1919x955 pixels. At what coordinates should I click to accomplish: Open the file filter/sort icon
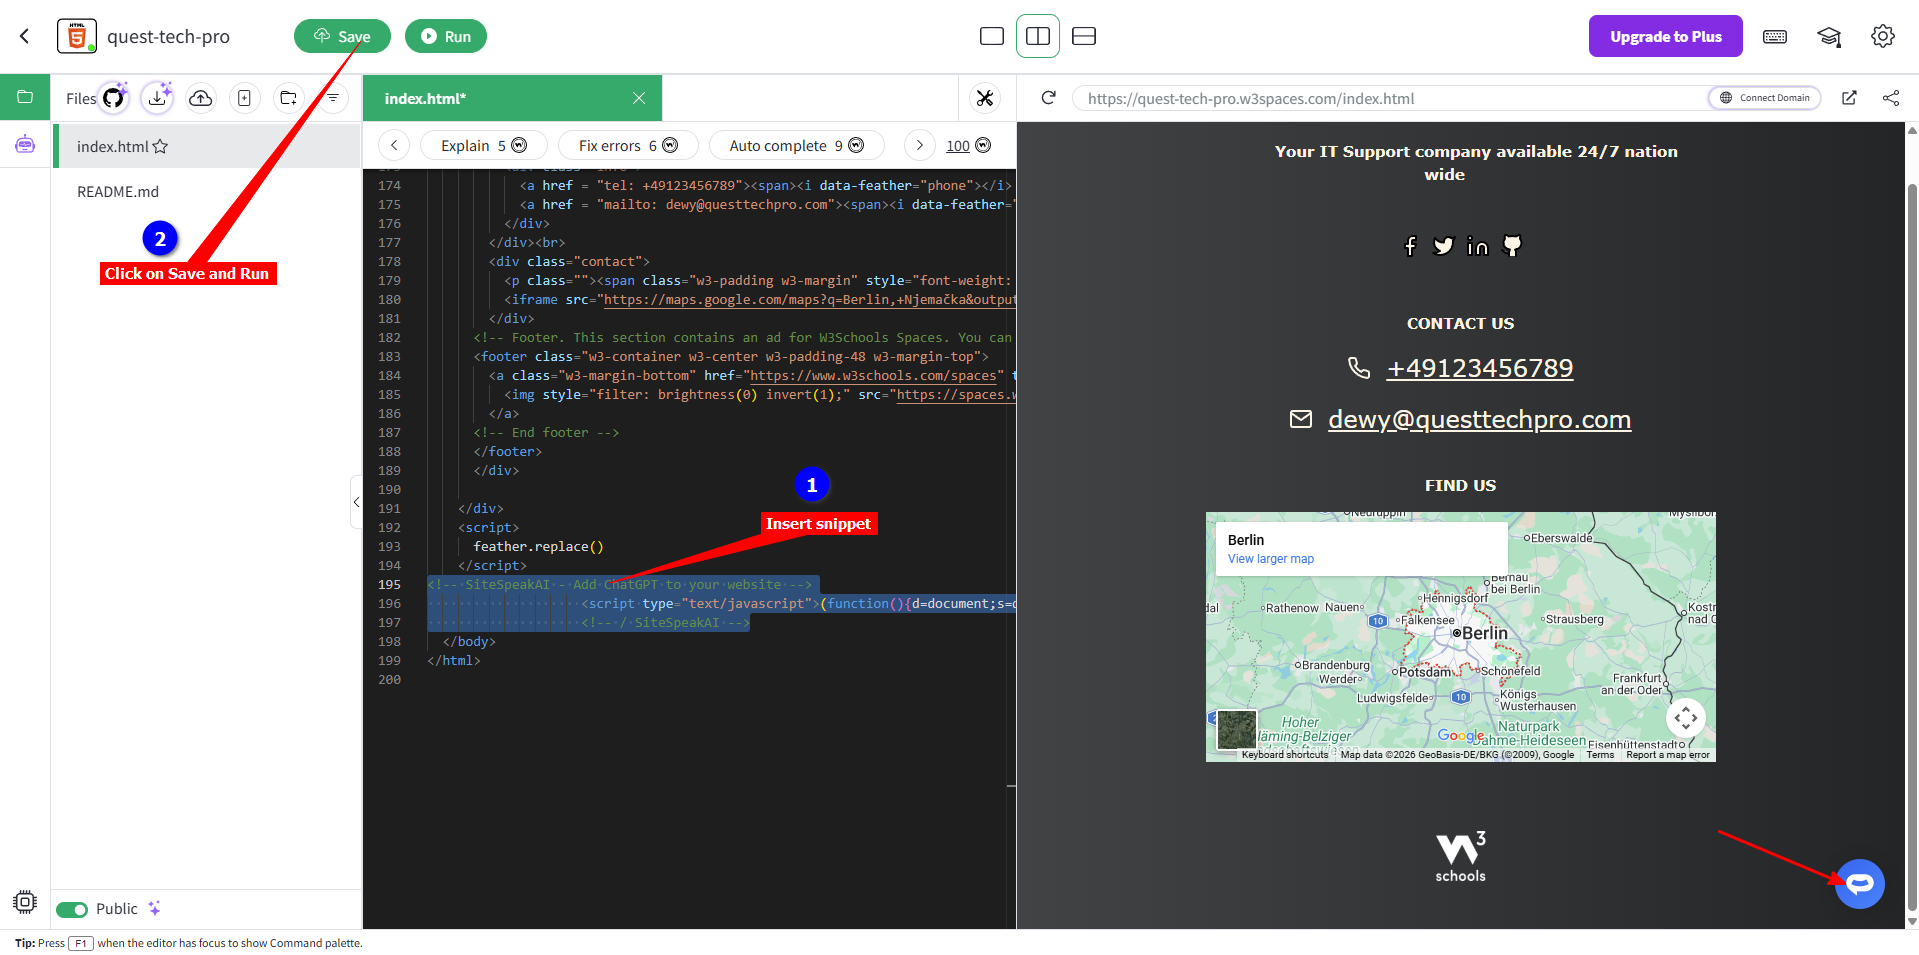[333, 97]
